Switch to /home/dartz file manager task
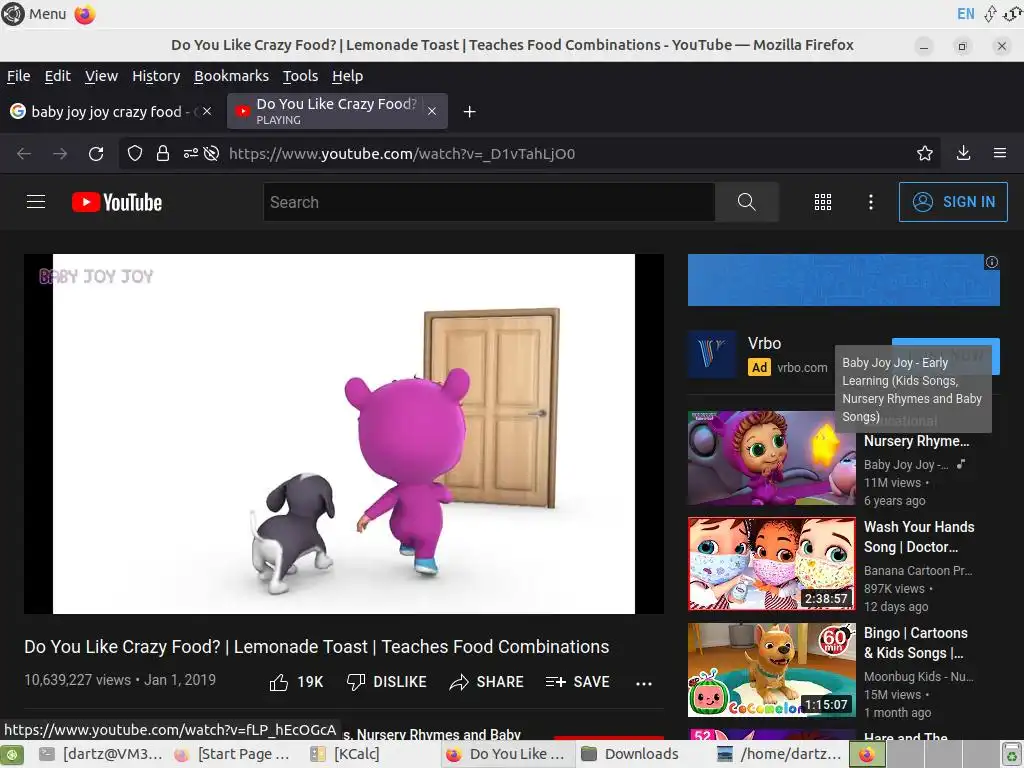The width and height of the screenshot is (1024, 768). 779,754
